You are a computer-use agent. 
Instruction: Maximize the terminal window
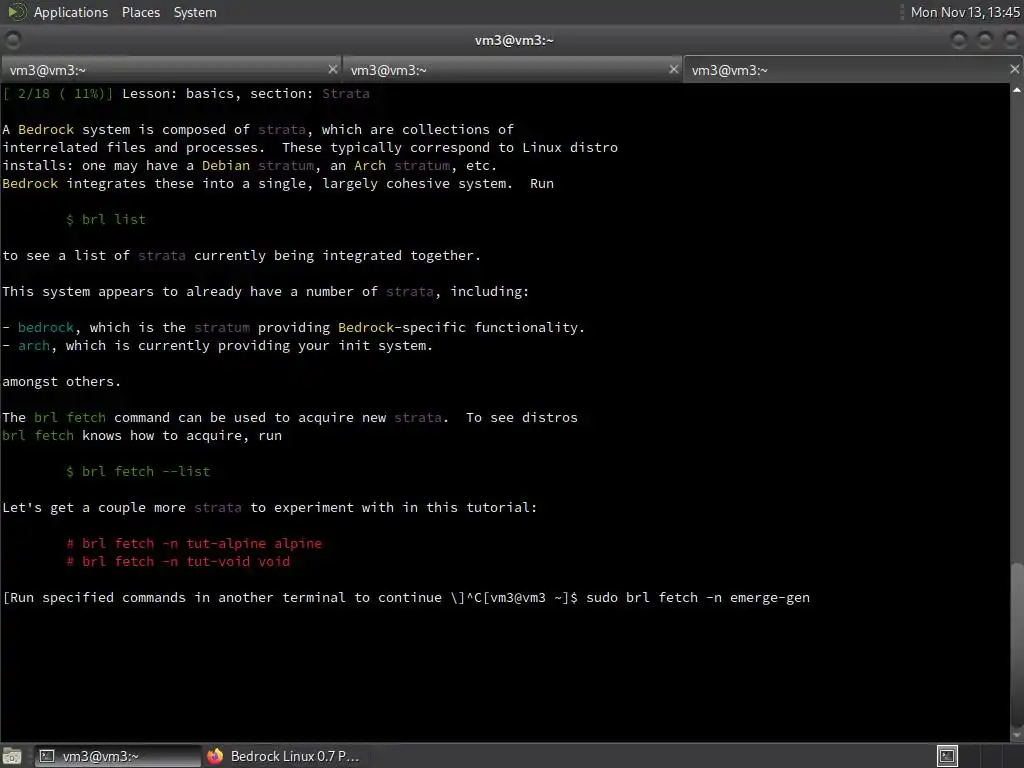(985, 40)
